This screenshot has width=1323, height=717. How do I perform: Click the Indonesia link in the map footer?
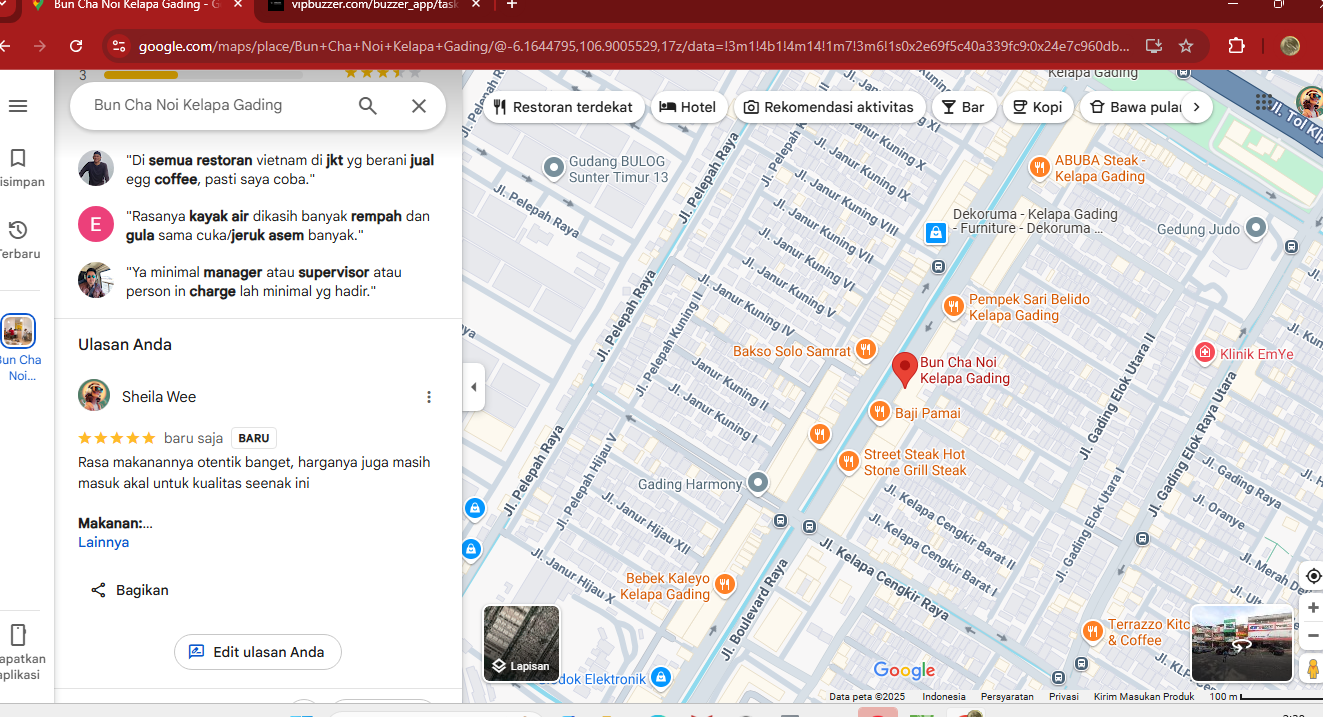point(944,697)
